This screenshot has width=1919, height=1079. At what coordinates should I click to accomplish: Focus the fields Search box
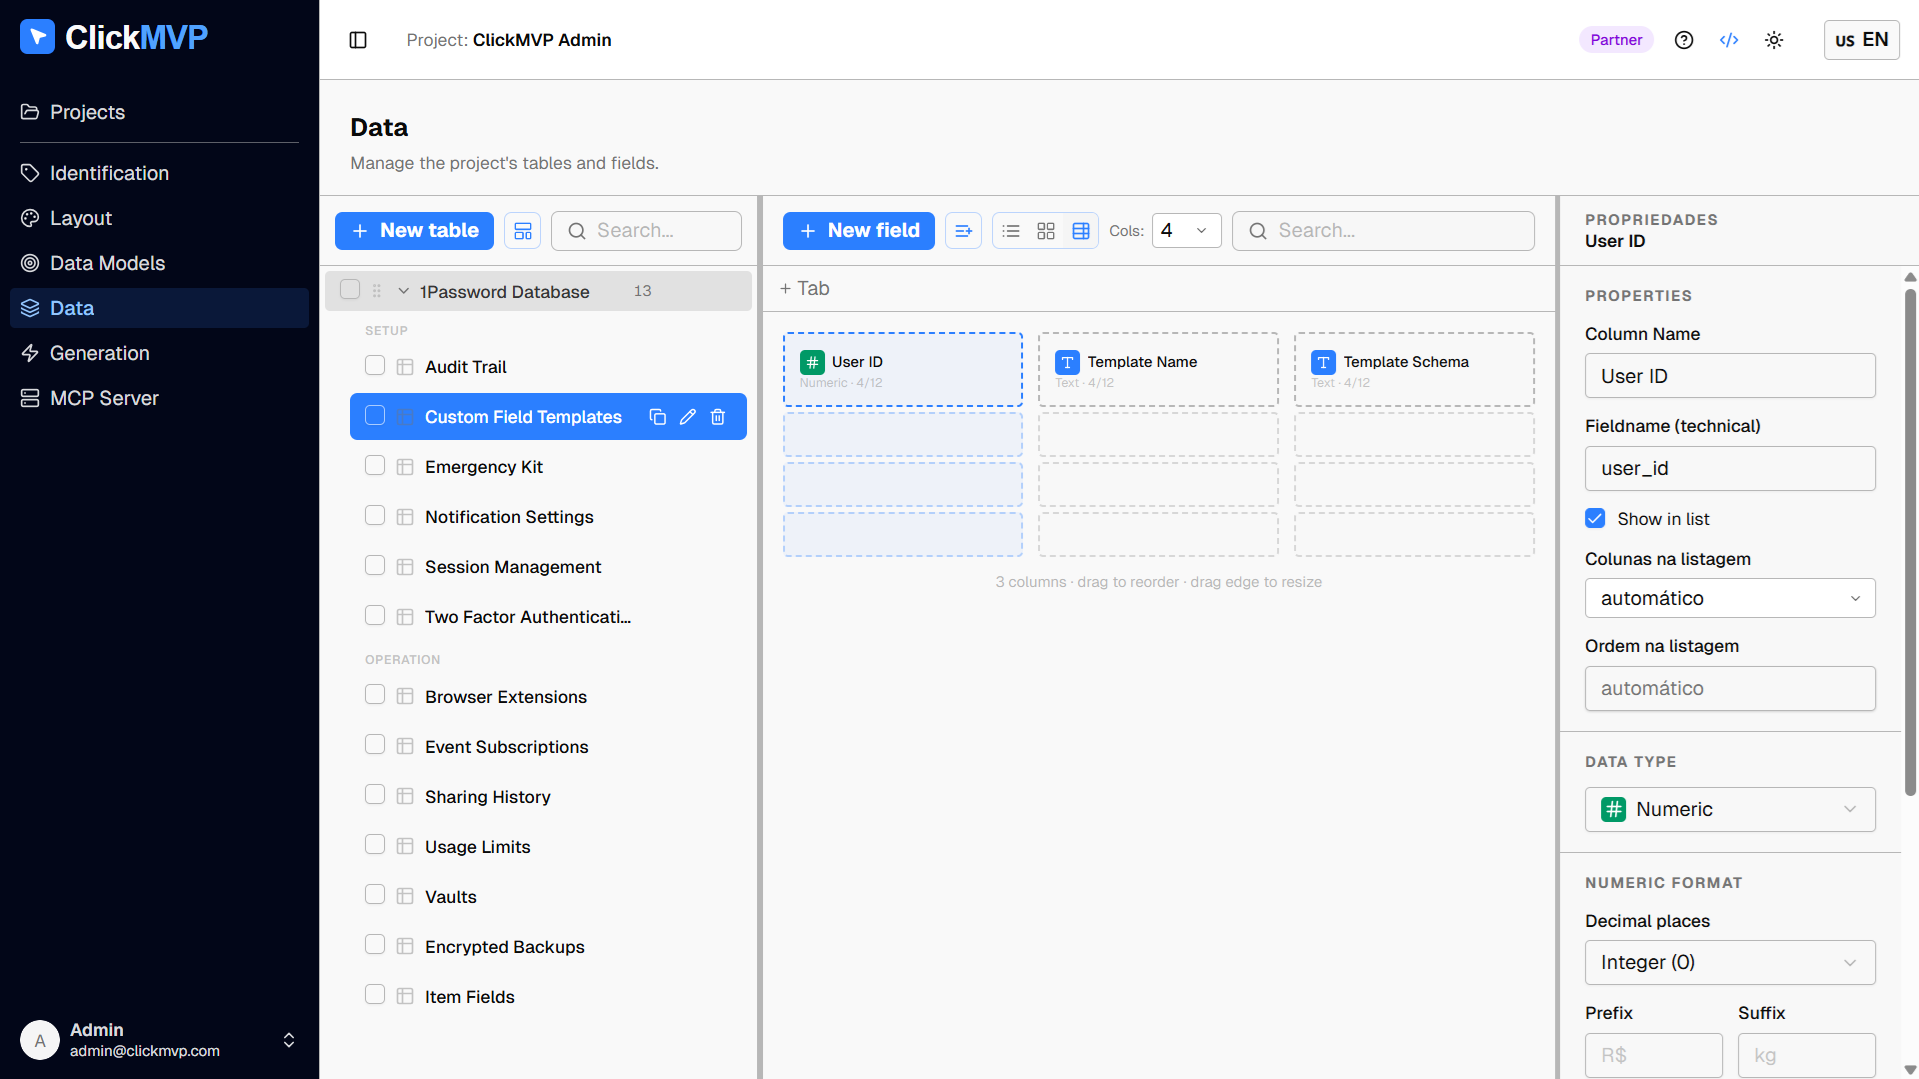1383,231
